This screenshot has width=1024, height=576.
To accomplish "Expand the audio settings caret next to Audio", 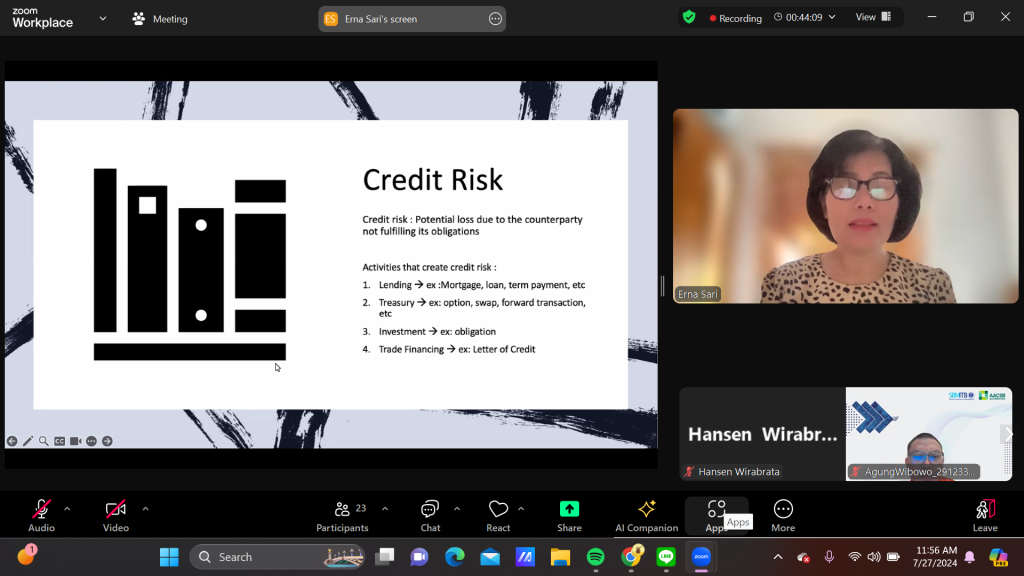I will pos(67,508).
